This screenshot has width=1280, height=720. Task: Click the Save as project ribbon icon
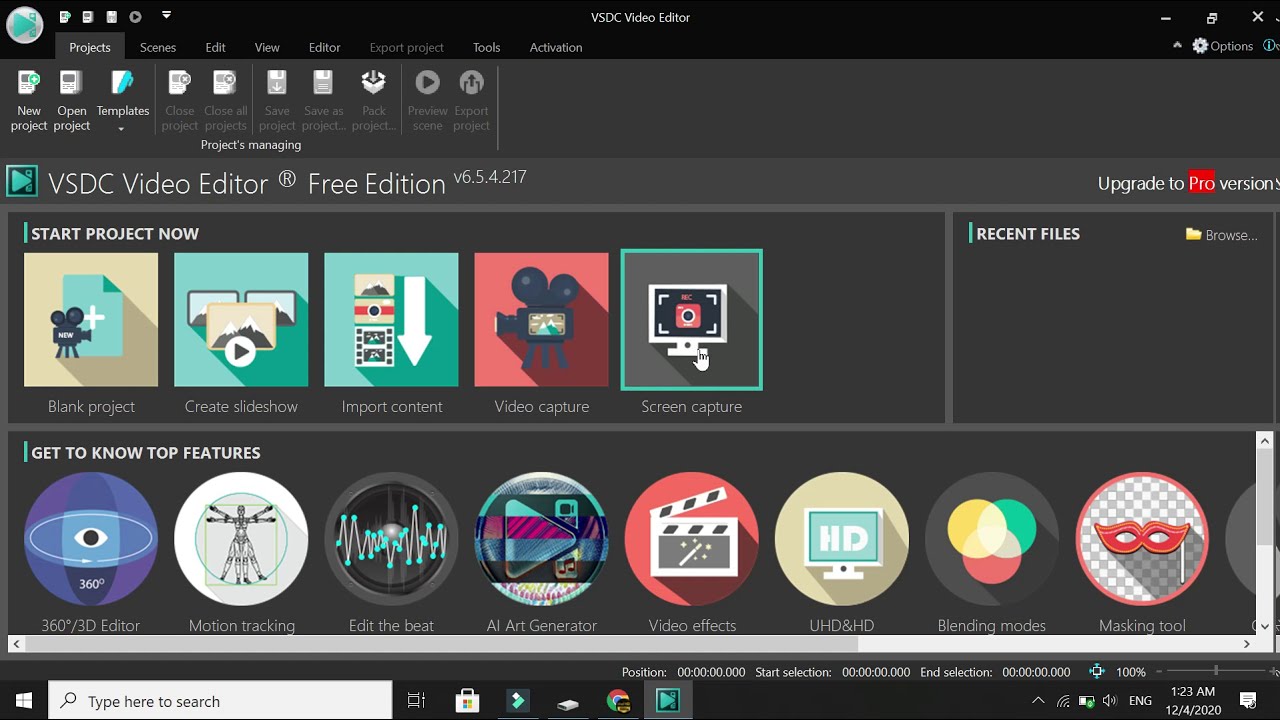point(323,100)
